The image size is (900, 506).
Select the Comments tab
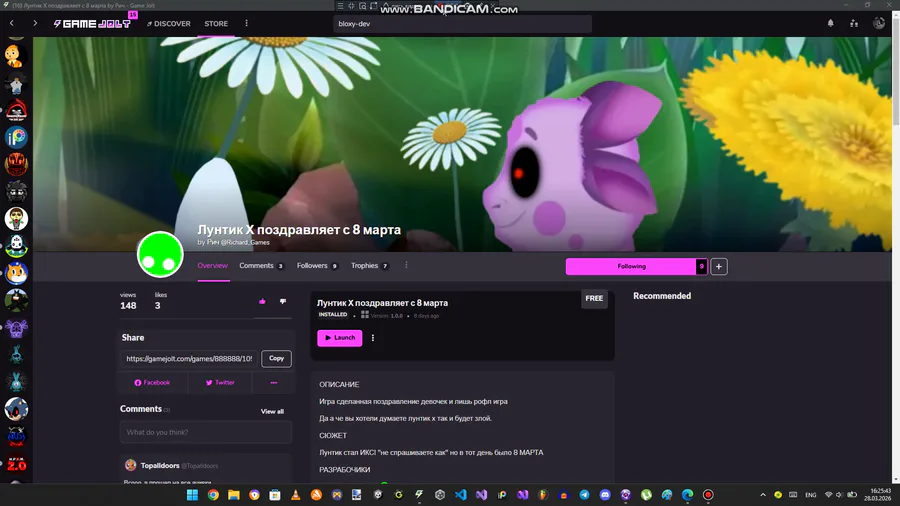click(261, 266)
